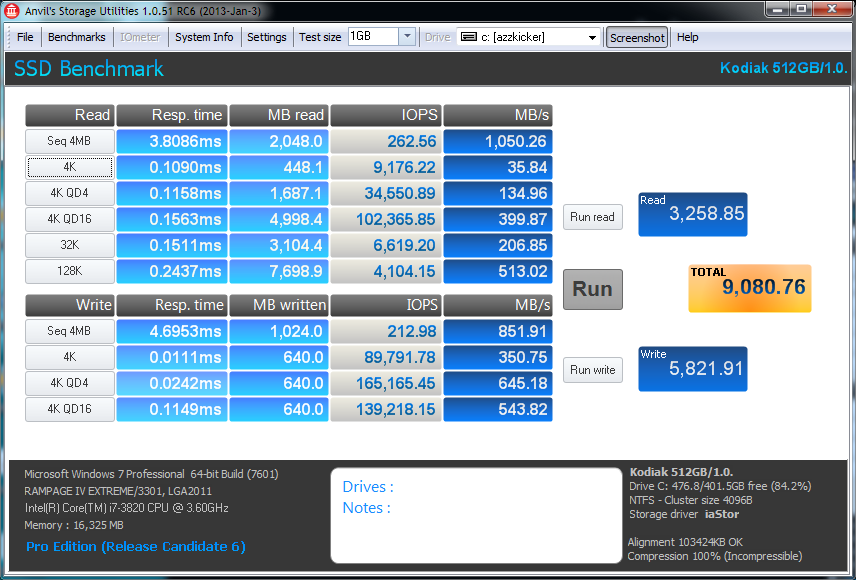Click the drive icon beside c: [azzkicker]

(x=469, y=37)
